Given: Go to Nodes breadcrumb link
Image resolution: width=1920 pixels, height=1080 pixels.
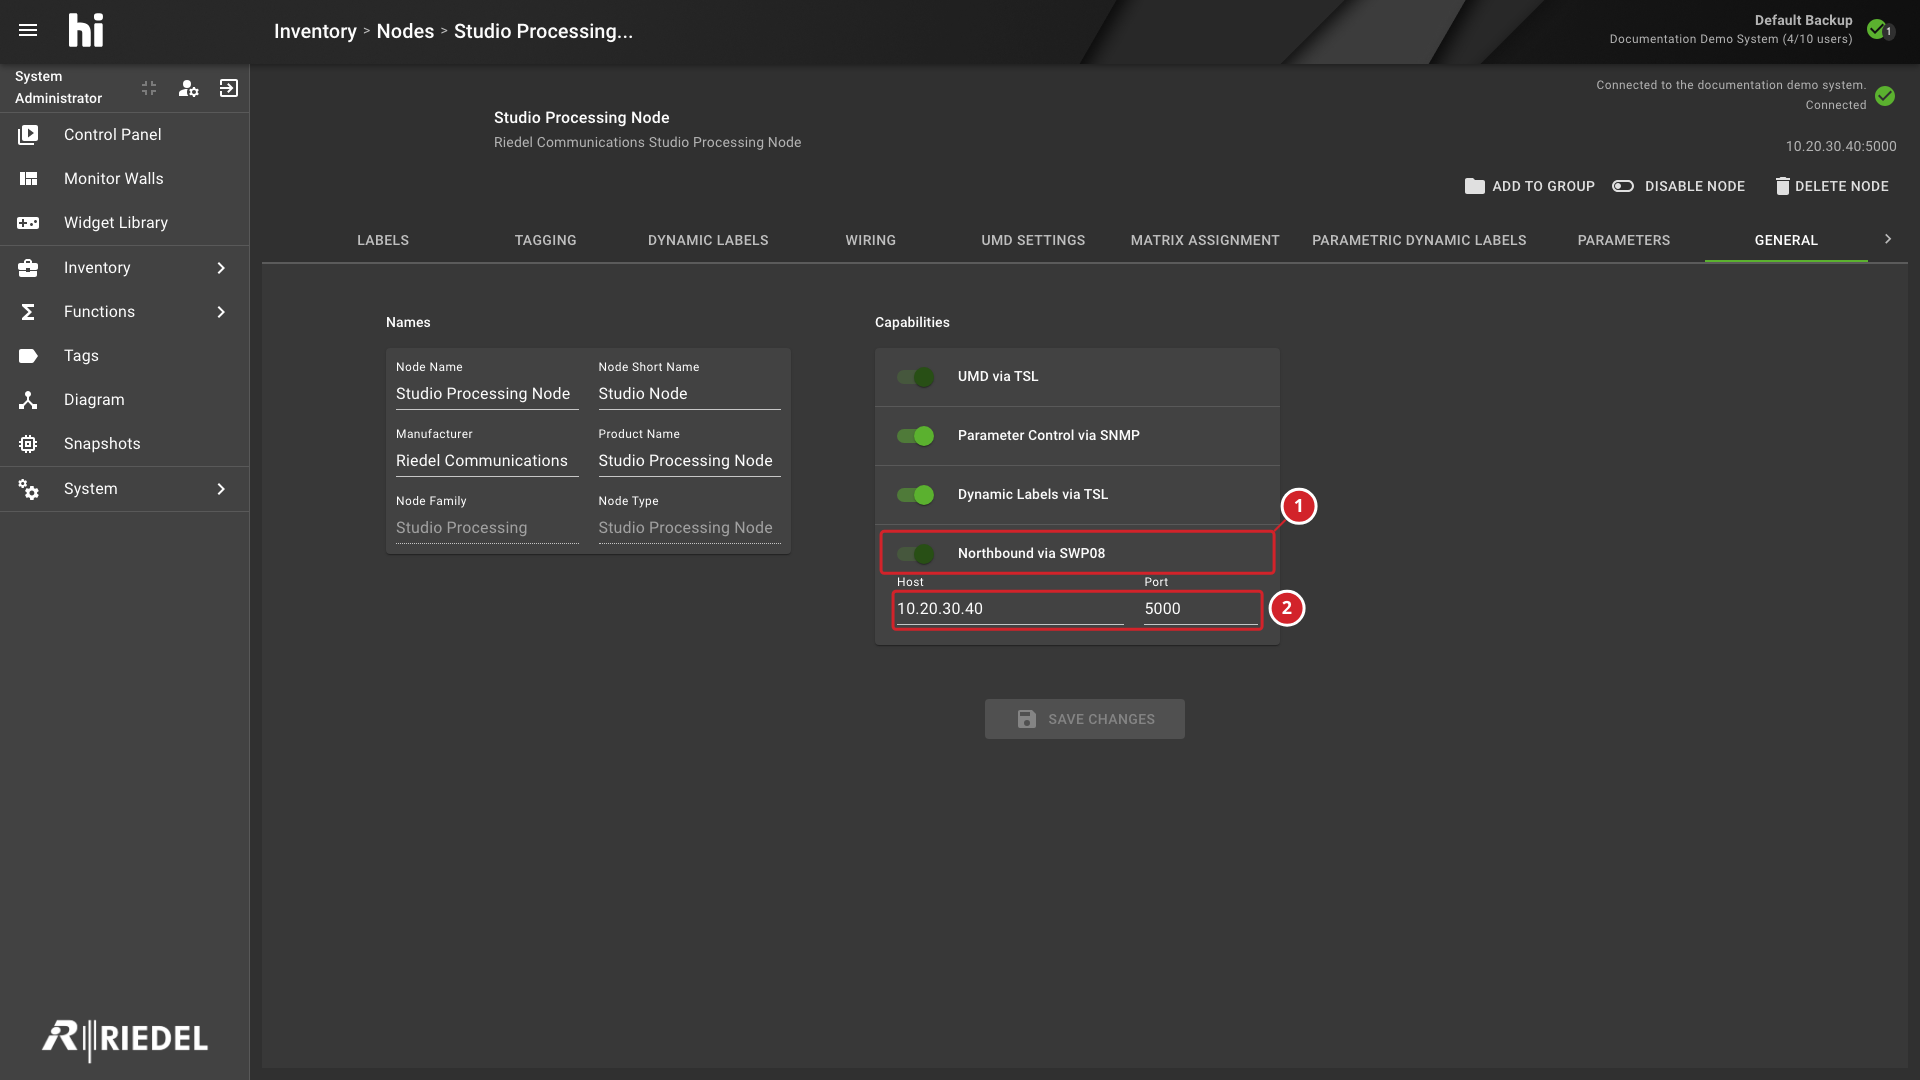Looking at the screenshot, I should pyautogui.click(x=405, y=31).
